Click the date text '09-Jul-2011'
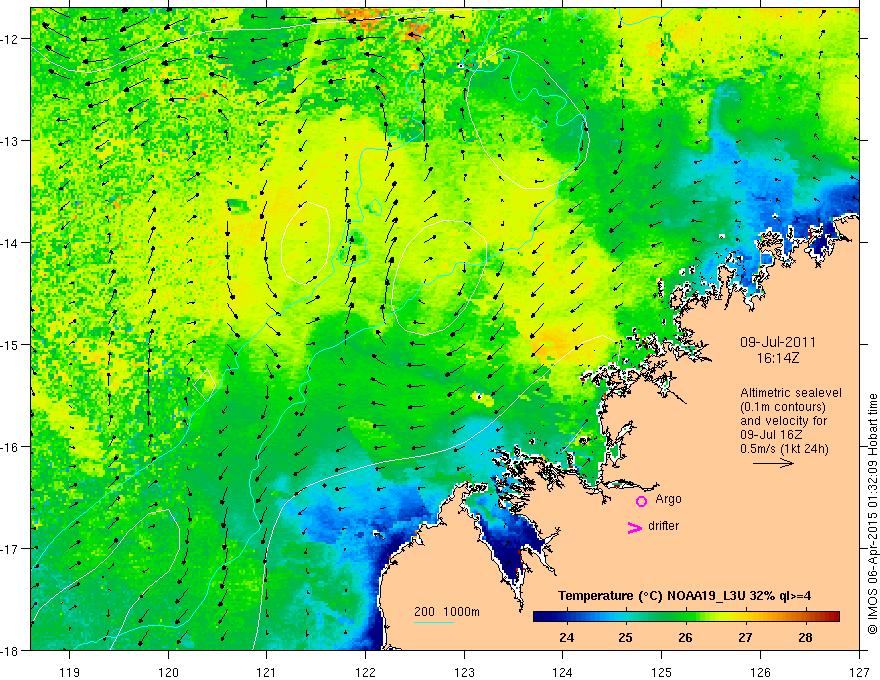 point(778,342)
